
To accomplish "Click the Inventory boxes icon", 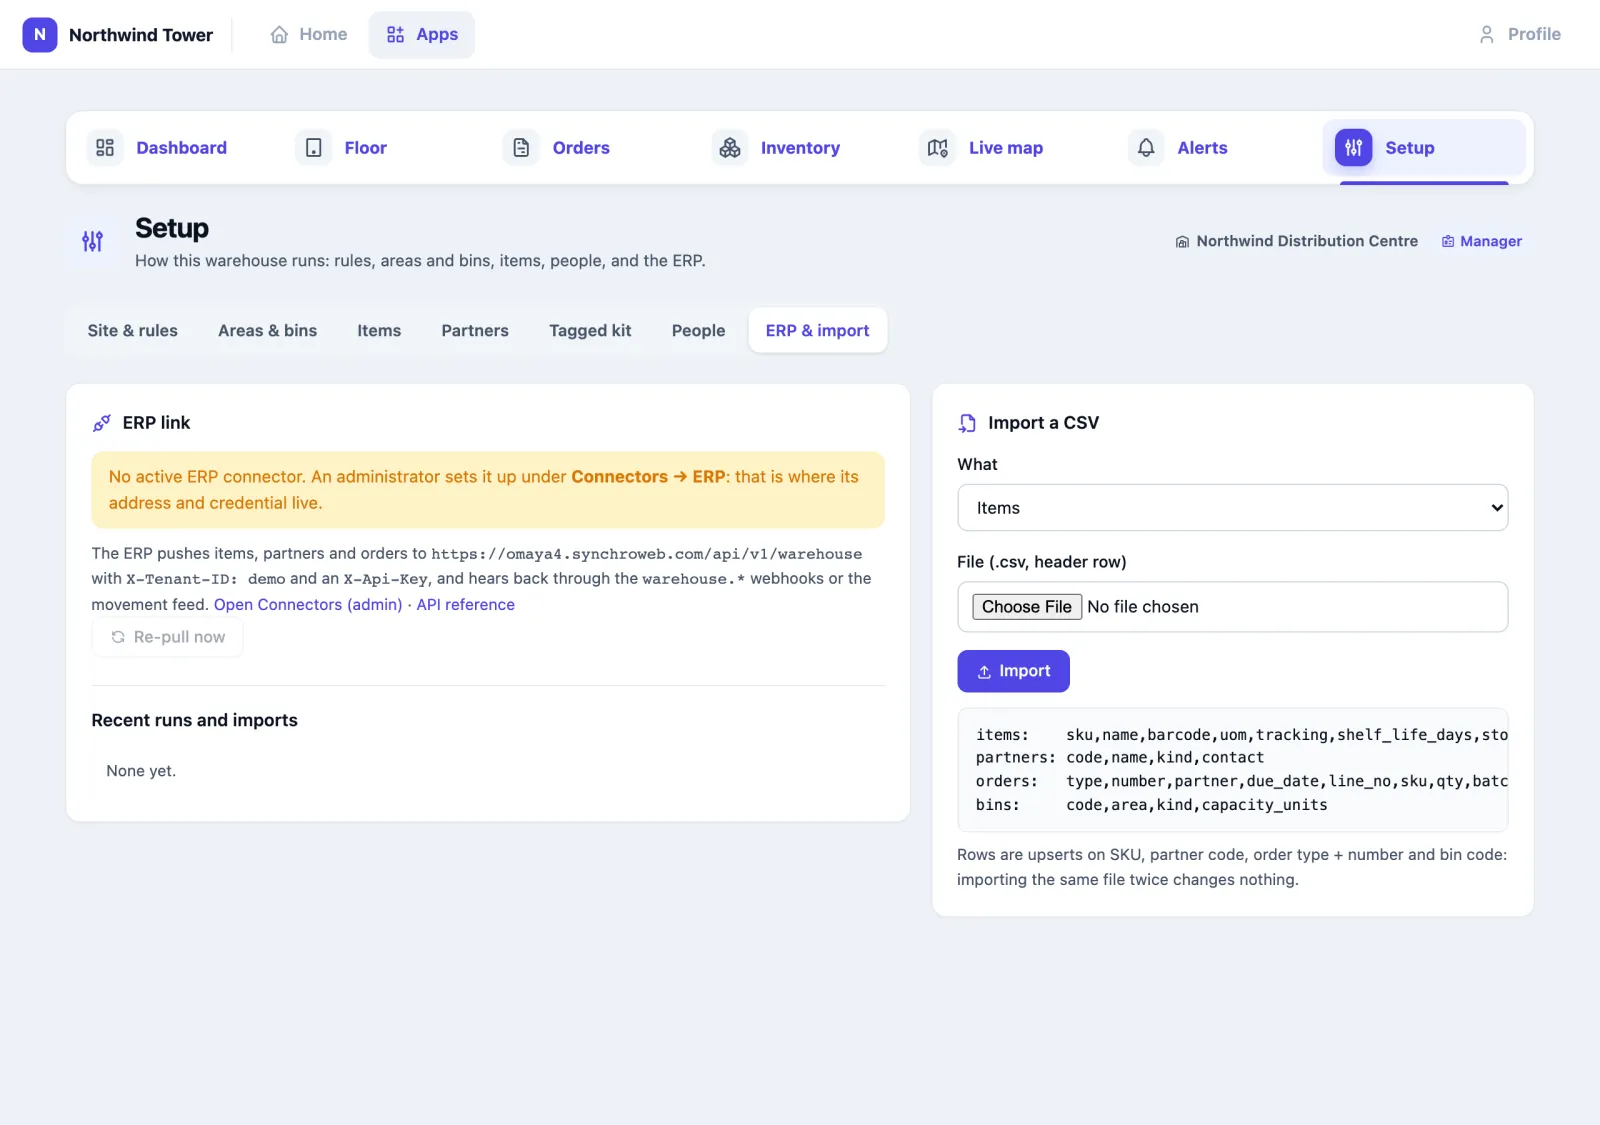I will tap(730, 148).
